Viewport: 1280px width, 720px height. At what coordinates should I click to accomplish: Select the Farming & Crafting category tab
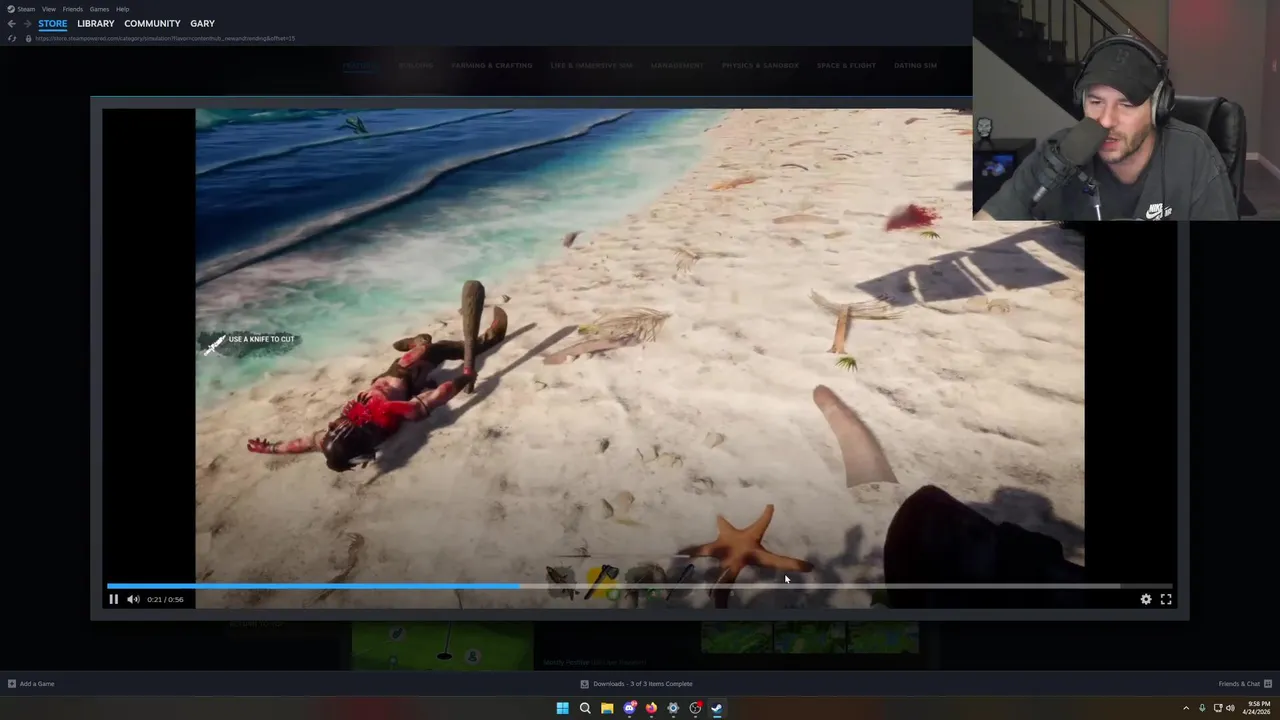492,65
